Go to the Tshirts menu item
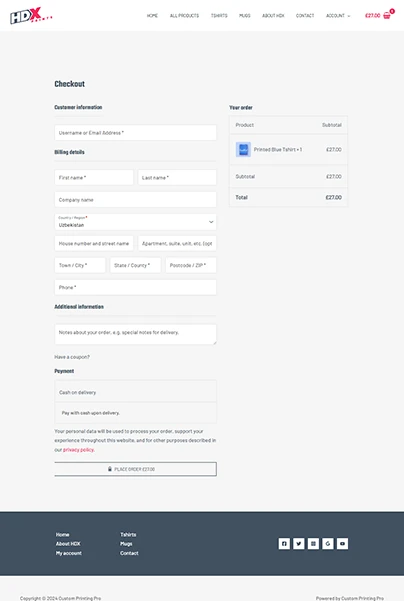 click(x=219, y=16)
